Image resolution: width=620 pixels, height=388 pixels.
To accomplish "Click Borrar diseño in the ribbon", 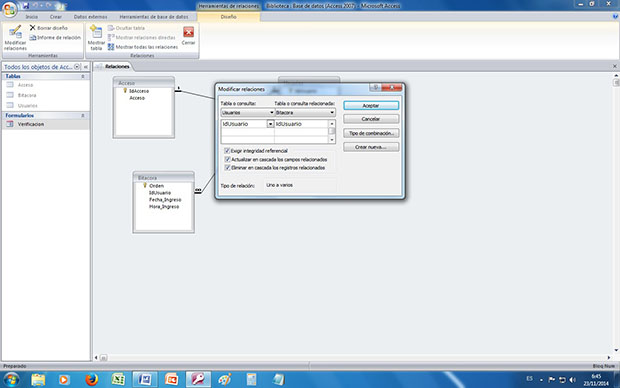I will coord(49,28).
